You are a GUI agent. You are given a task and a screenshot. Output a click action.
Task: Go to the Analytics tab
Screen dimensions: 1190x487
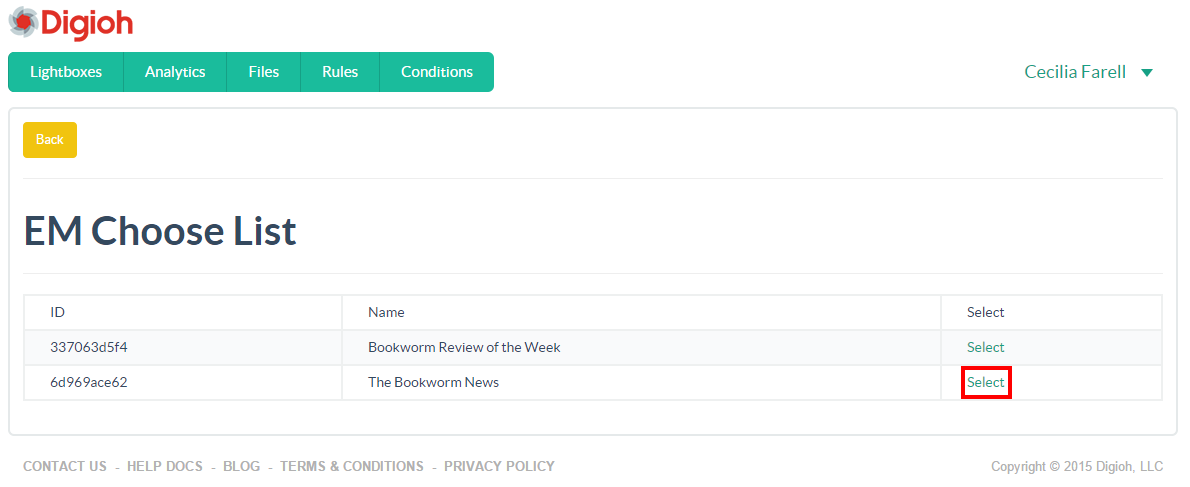(175, 72)
